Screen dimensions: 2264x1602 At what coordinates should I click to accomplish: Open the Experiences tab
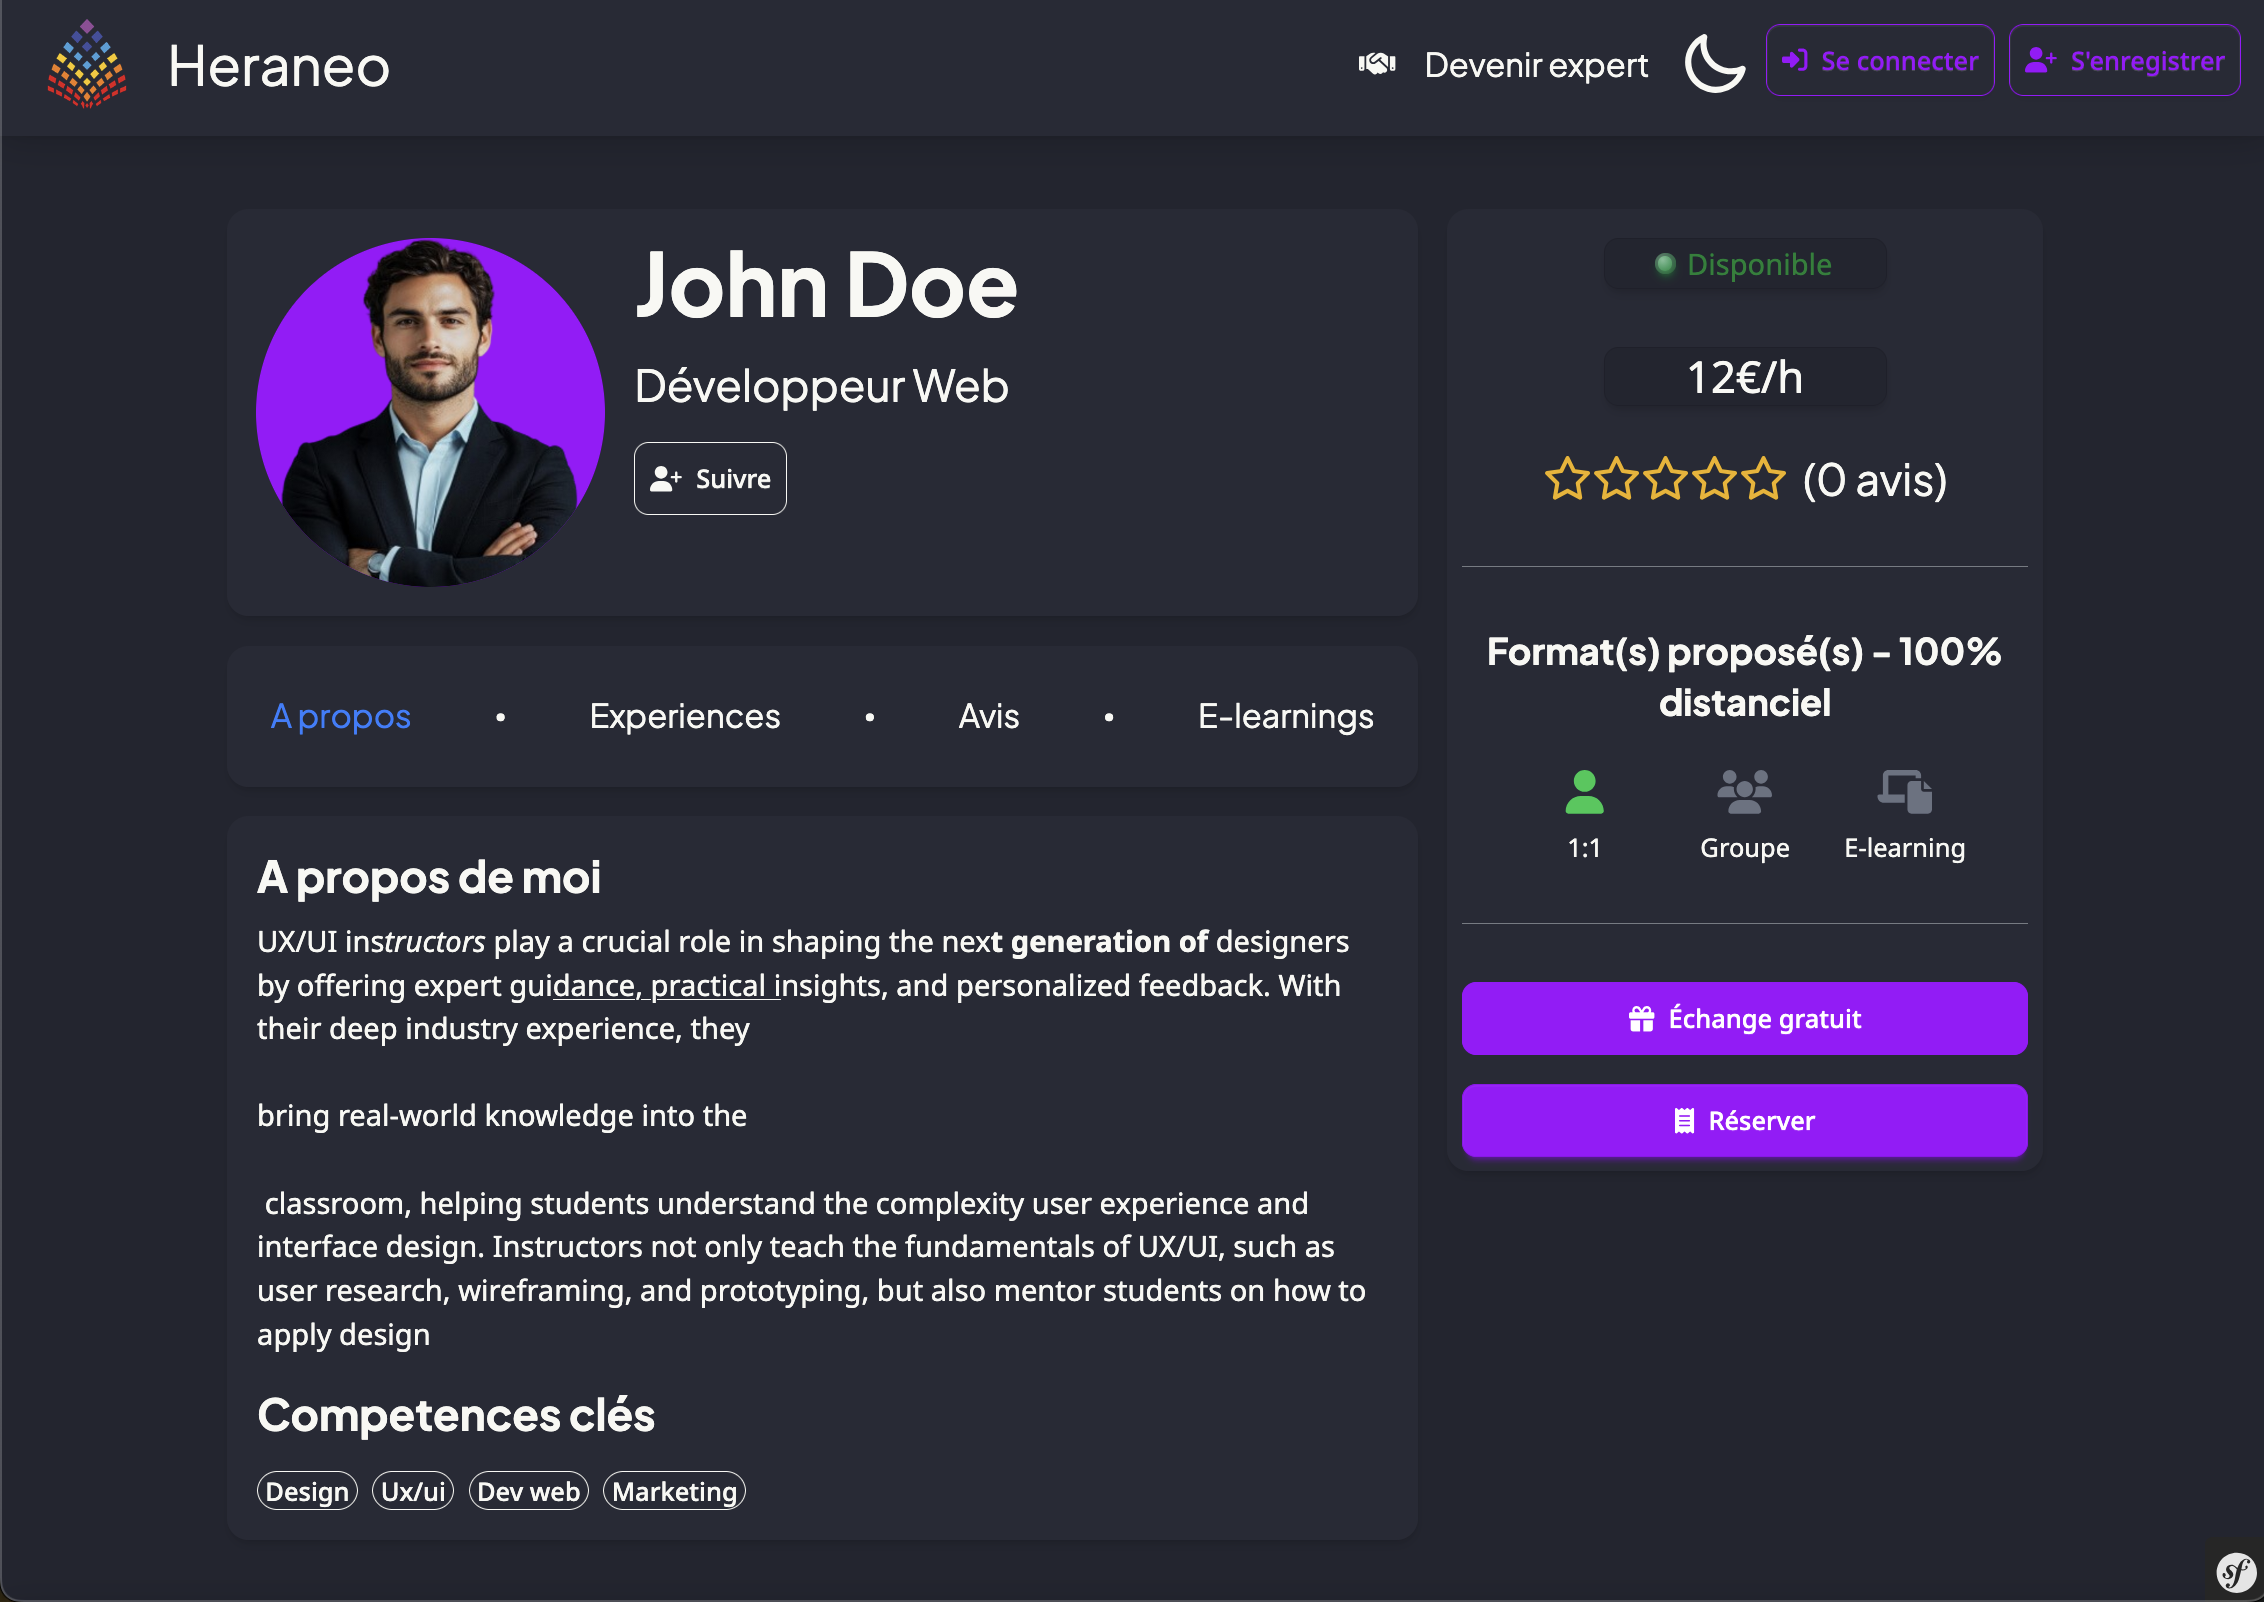click(x=684, y=716)
